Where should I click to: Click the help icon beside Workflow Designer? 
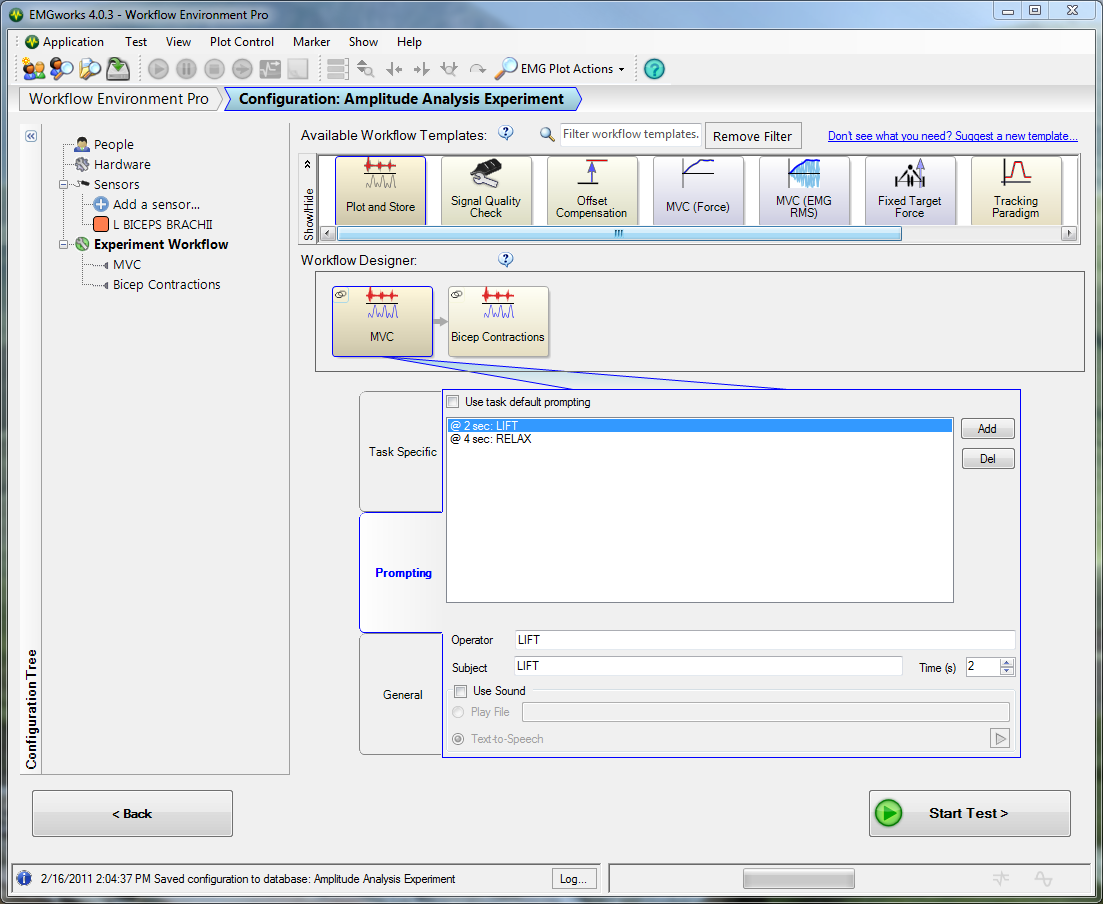coord(506,260)
